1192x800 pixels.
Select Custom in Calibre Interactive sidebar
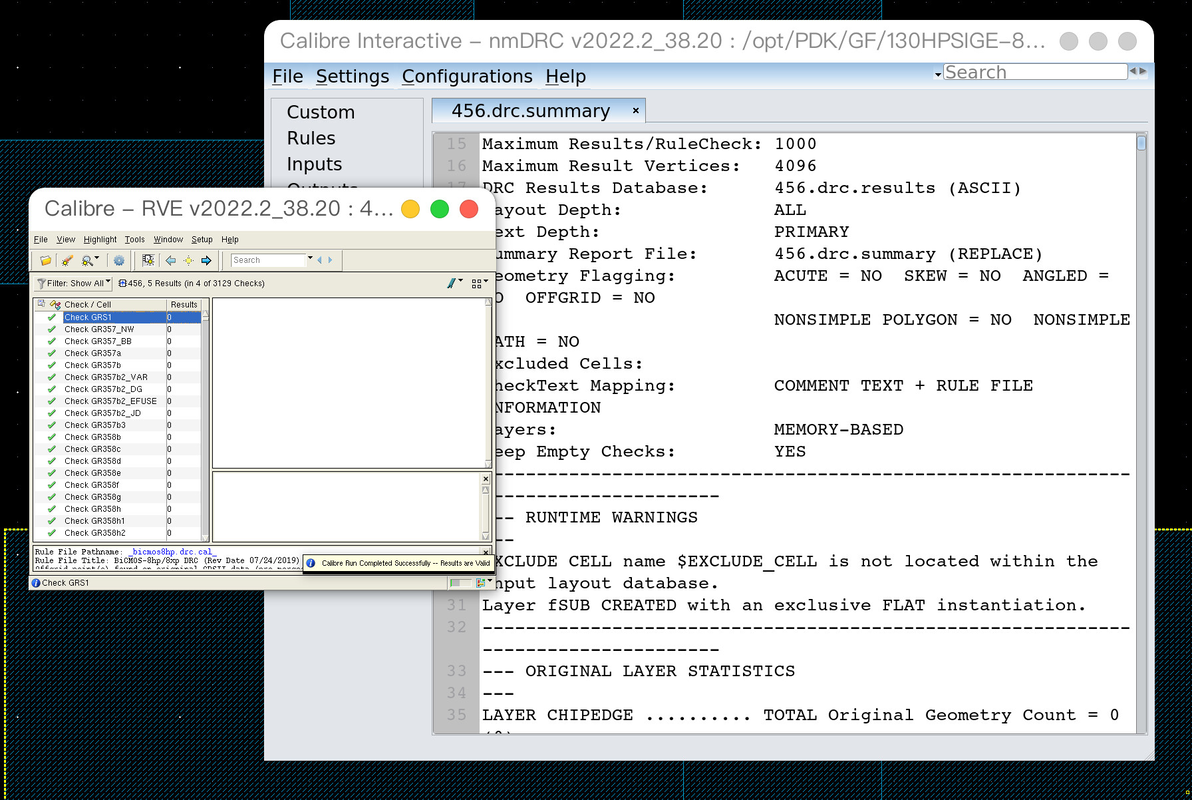321,113
